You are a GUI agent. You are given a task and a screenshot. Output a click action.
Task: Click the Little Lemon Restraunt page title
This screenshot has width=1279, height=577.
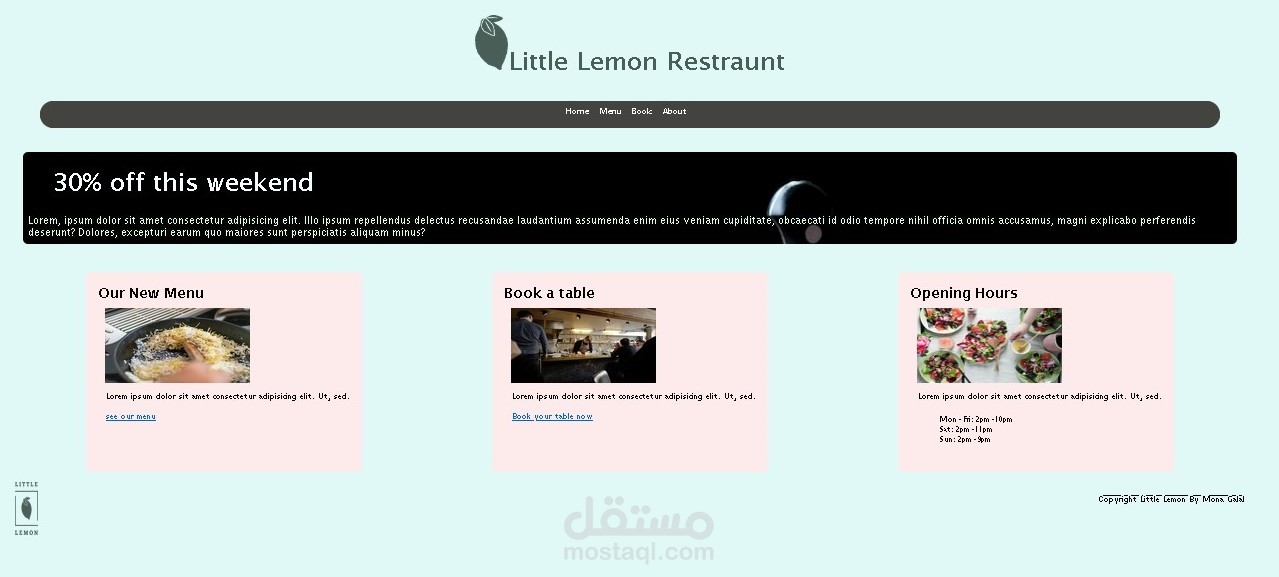(646, 61)
